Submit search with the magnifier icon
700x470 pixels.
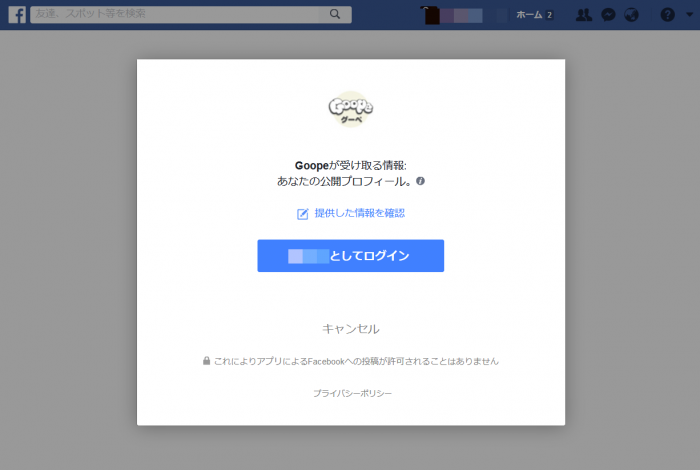(335, 14)
